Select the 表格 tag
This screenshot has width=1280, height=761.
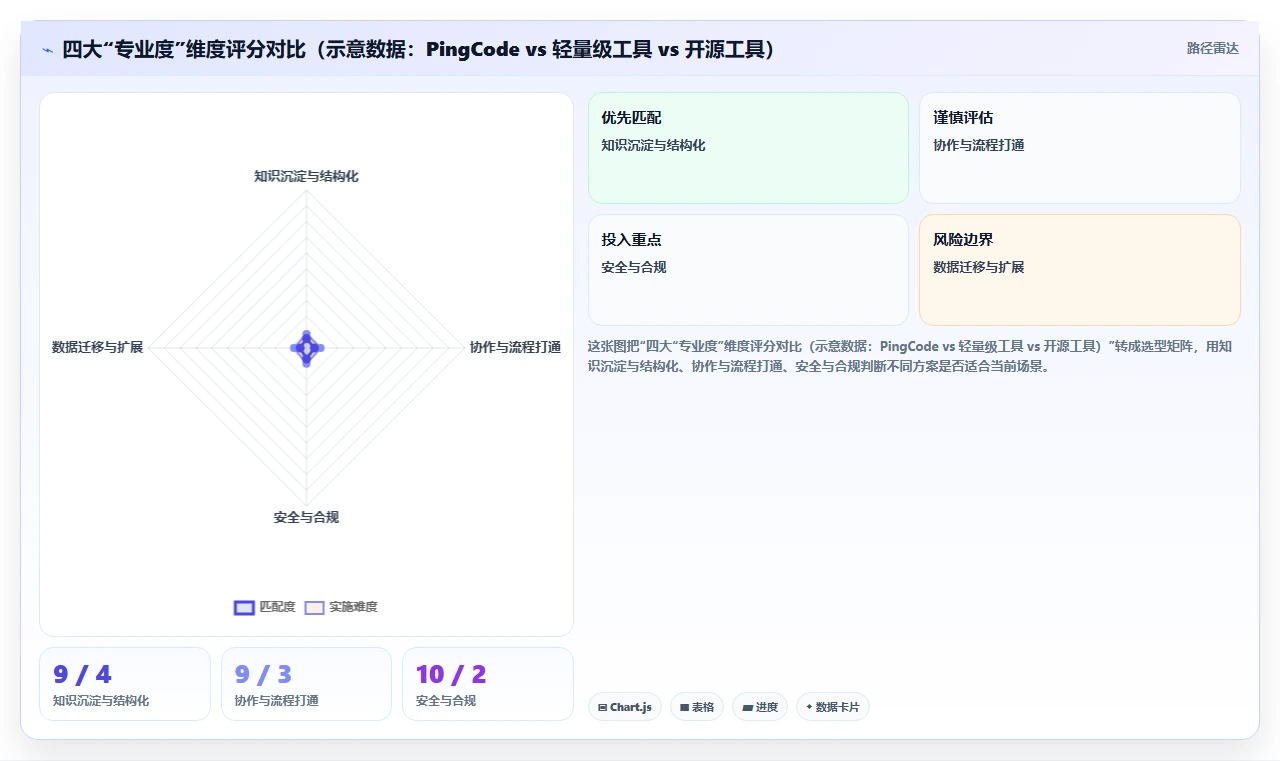(x=697, y=707)
